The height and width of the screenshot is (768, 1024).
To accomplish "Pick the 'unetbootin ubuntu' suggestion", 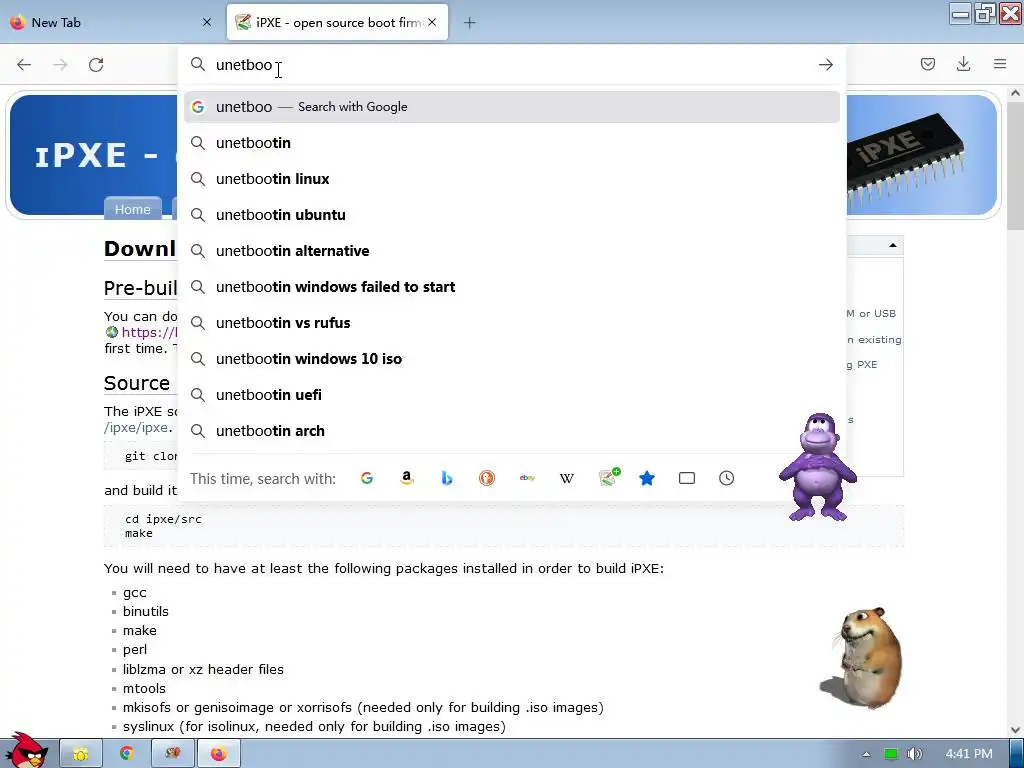I will pyautogui.click(x=512, y=215).
